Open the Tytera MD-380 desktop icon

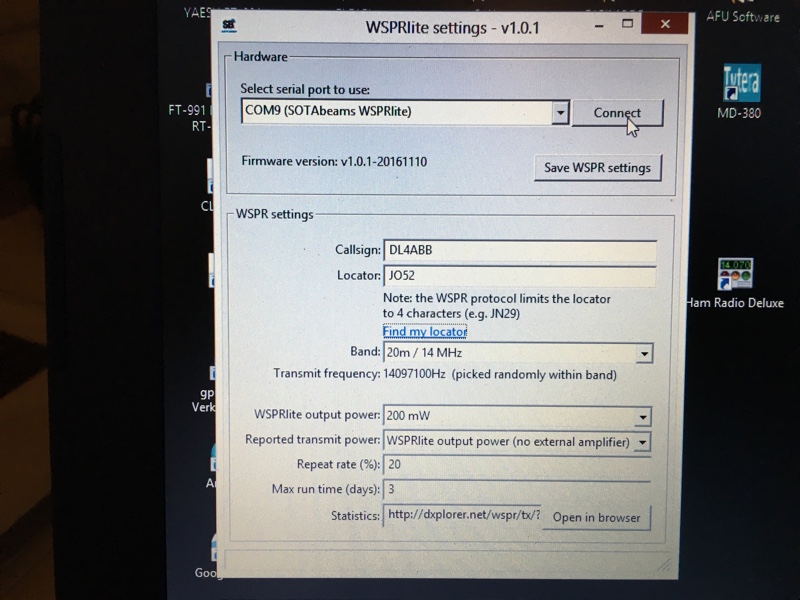740,92
